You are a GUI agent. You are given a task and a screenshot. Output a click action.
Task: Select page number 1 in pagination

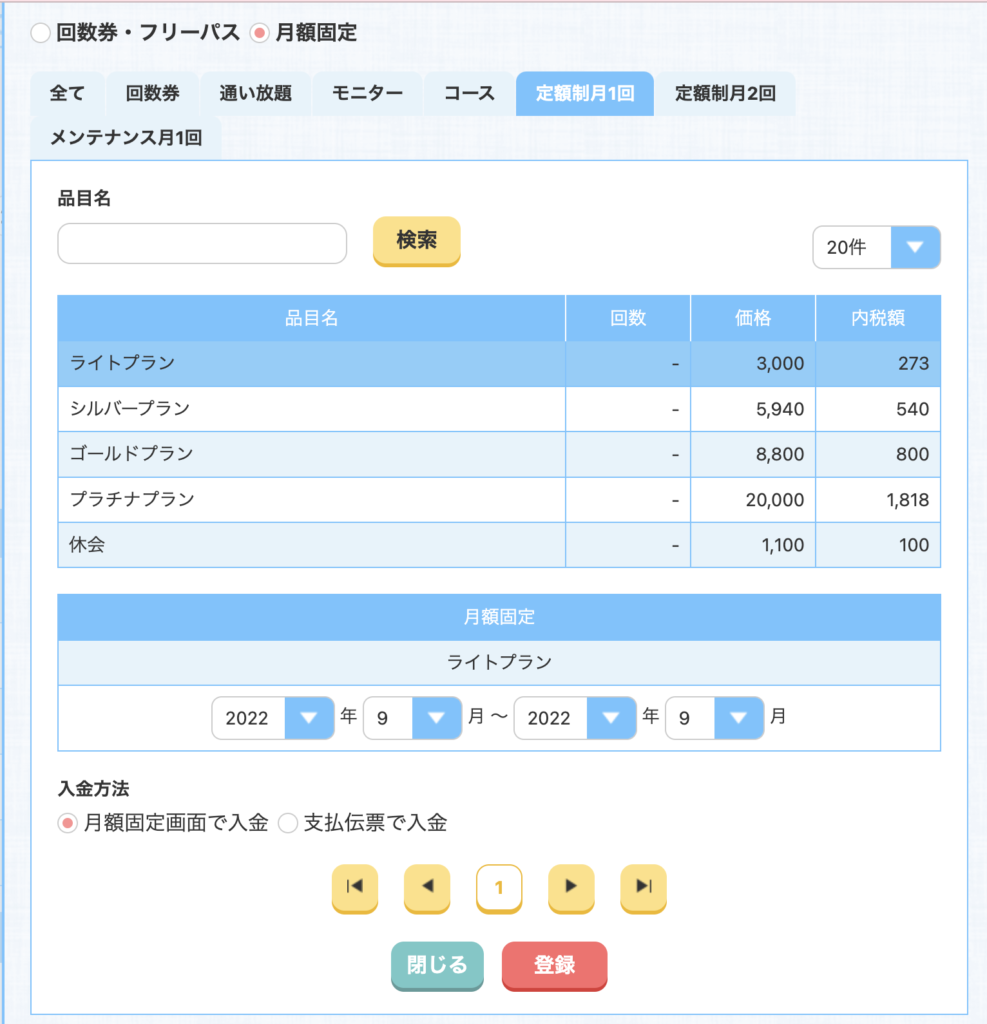pos(499,887)
